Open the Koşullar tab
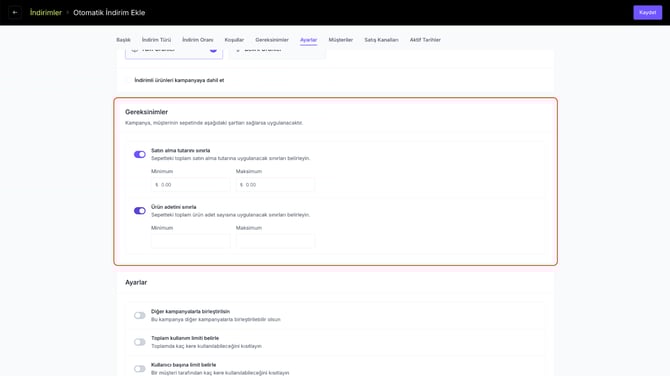This screenshot has width=670, height=376. point(234,40)
